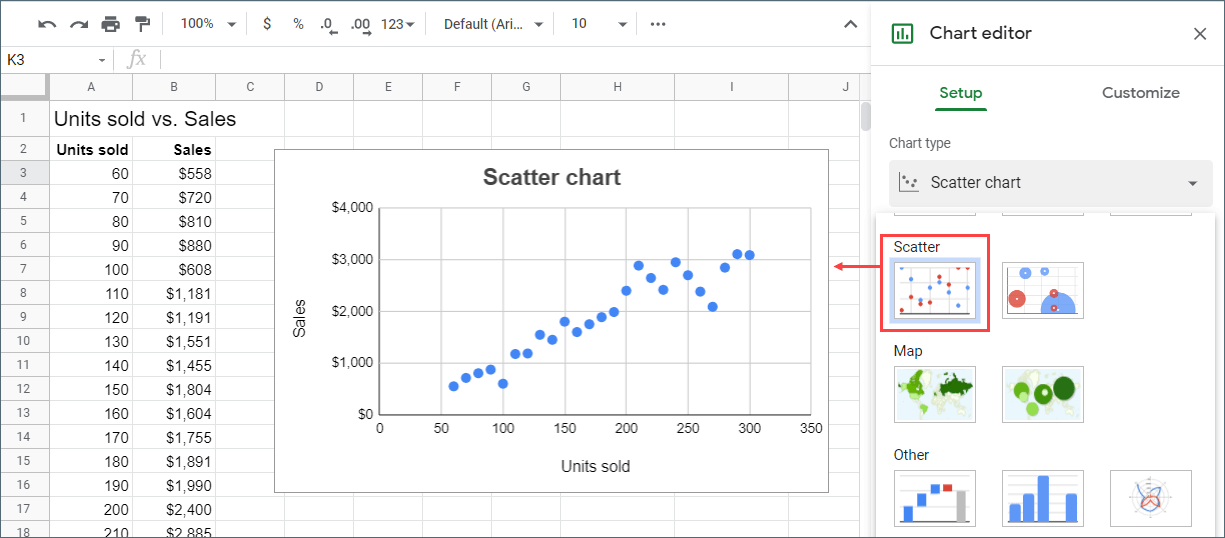Select row 1 header
The height and width of the screenshot is (538, 1225).
24,118
